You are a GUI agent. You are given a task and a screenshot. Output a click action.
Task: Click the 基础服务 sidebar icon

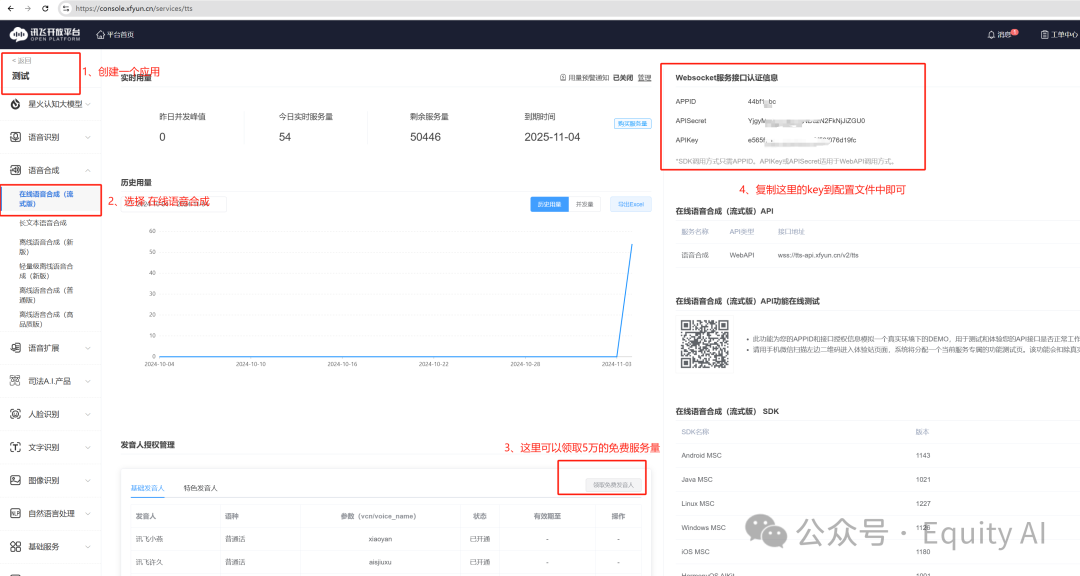click(x=15, y=546)
